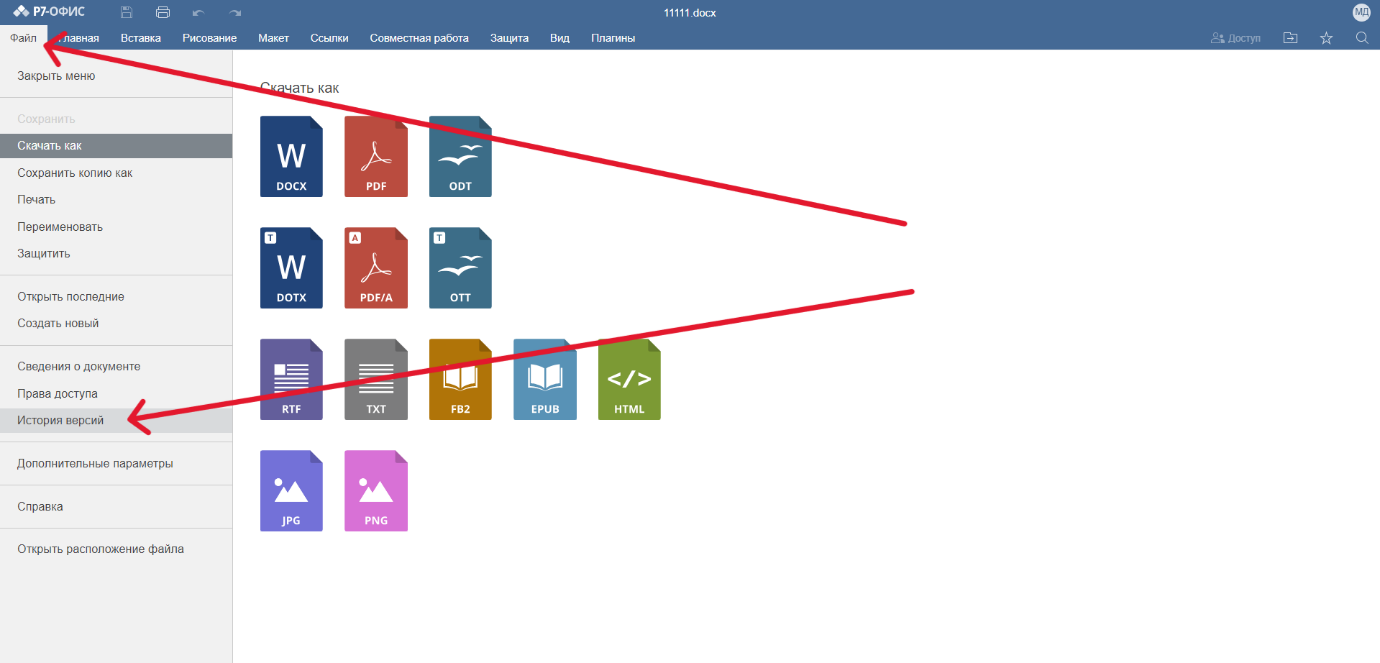Screen dimensions: 1380x663
Task: Click the save icon in title bar
Action: (x=126, y=13)
